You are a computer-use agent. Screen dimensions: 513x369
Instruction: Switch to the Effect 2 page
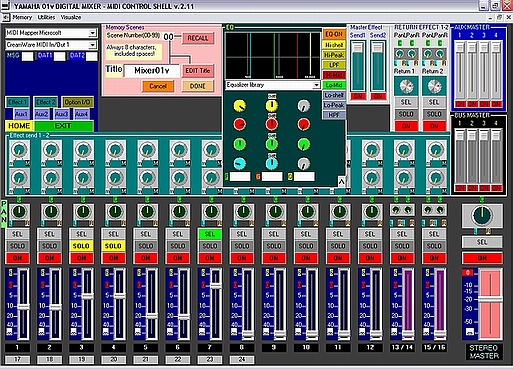click(46, 102)
